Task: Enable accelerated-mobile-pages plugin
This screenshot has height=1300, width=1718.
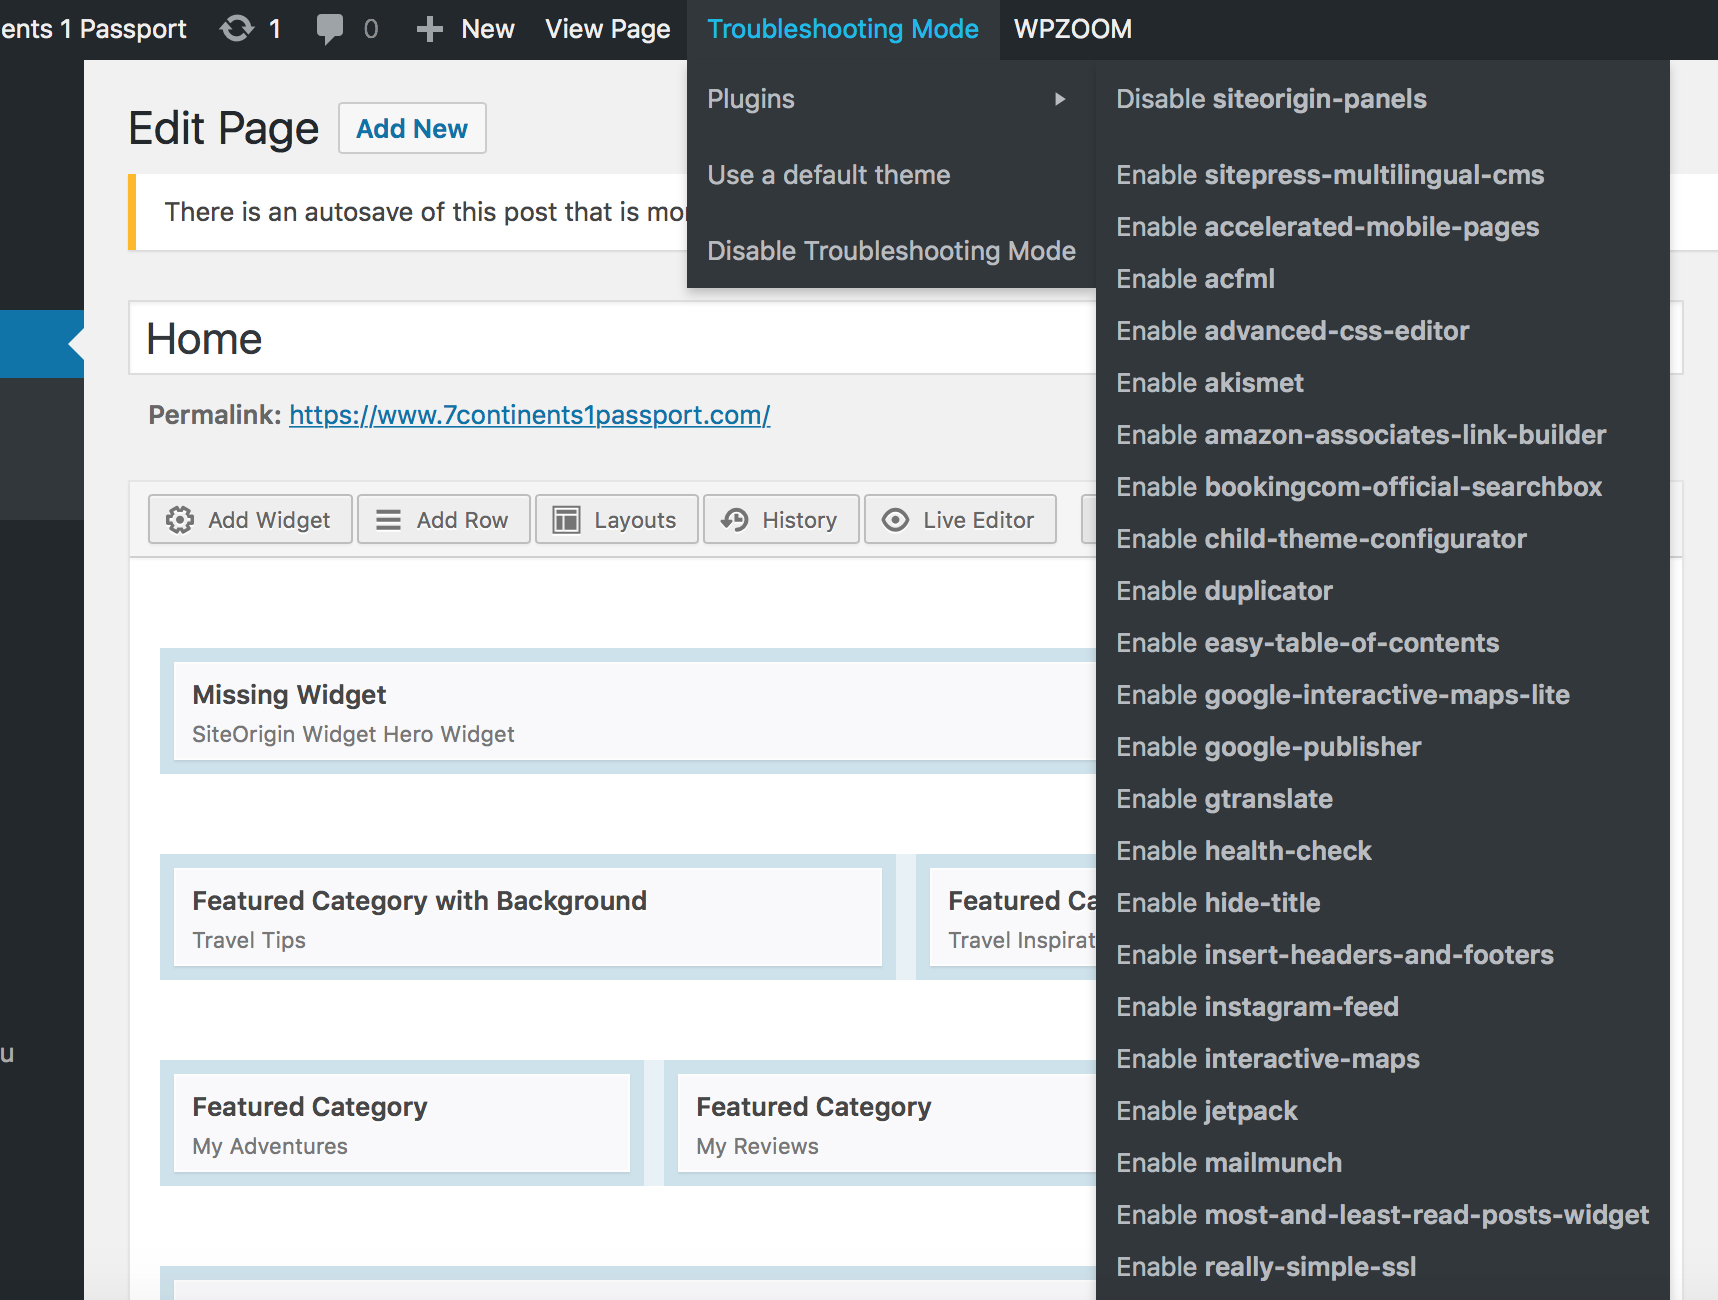Action: coord(1327,227)
